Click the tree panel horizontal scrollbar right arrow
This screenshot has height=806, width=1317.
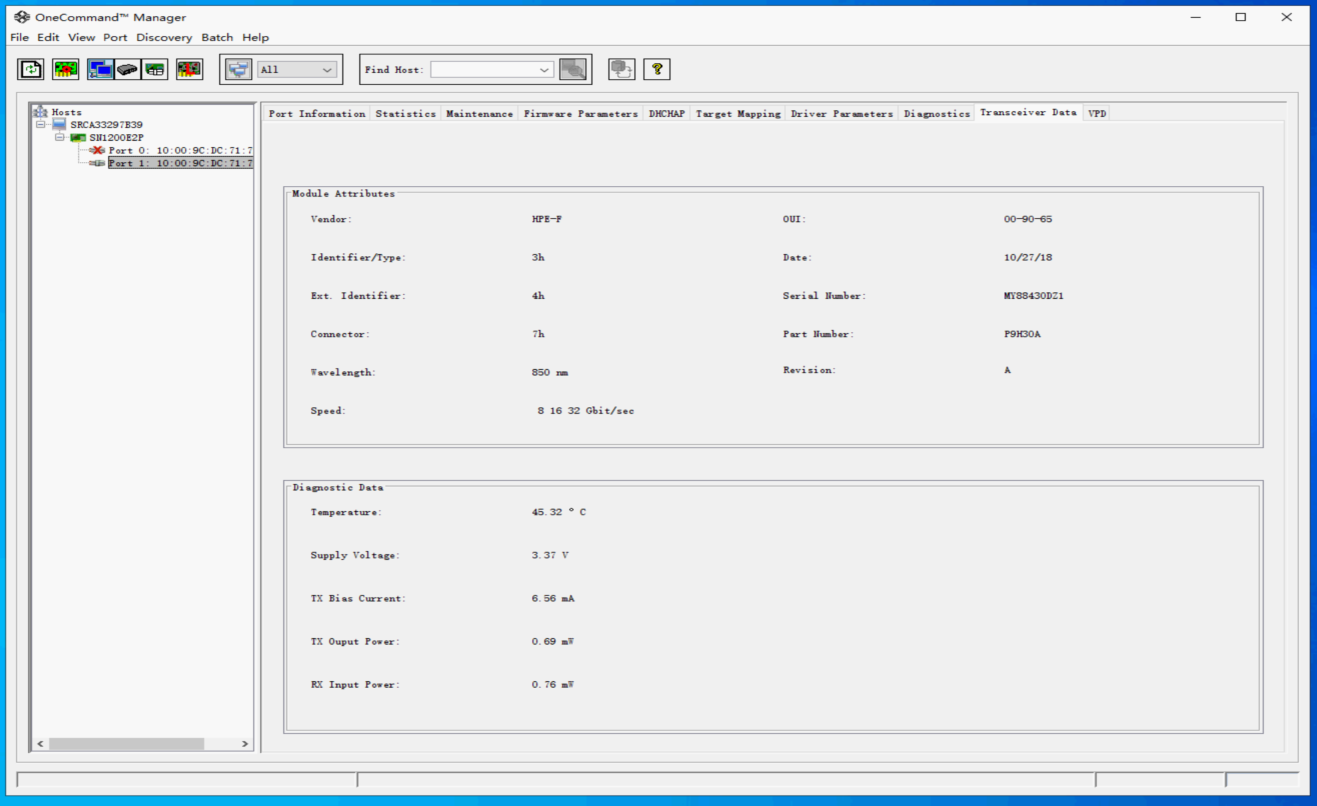pyautogui.click(x=245, y=744)
